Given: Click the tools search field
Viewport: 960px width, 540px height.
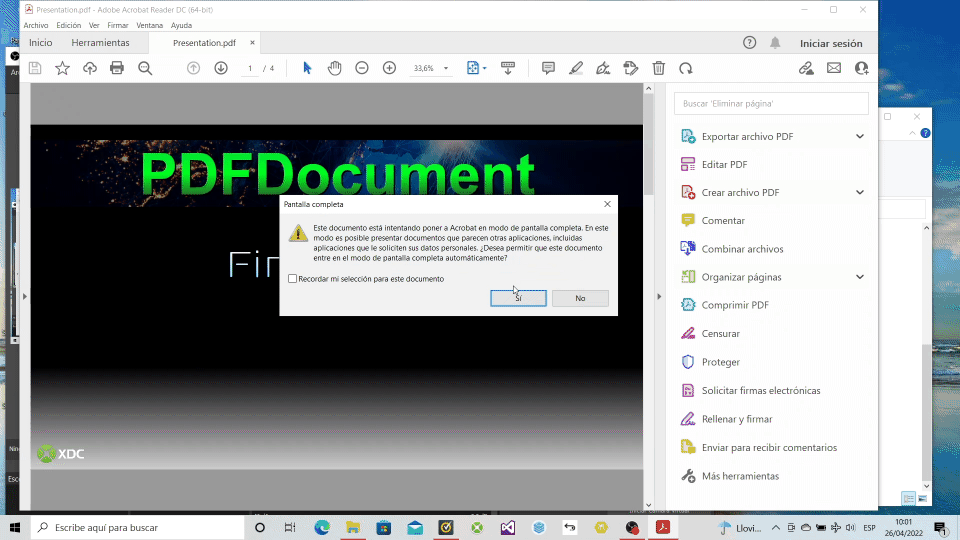Looking at the screenshot, I should [771, 103].
